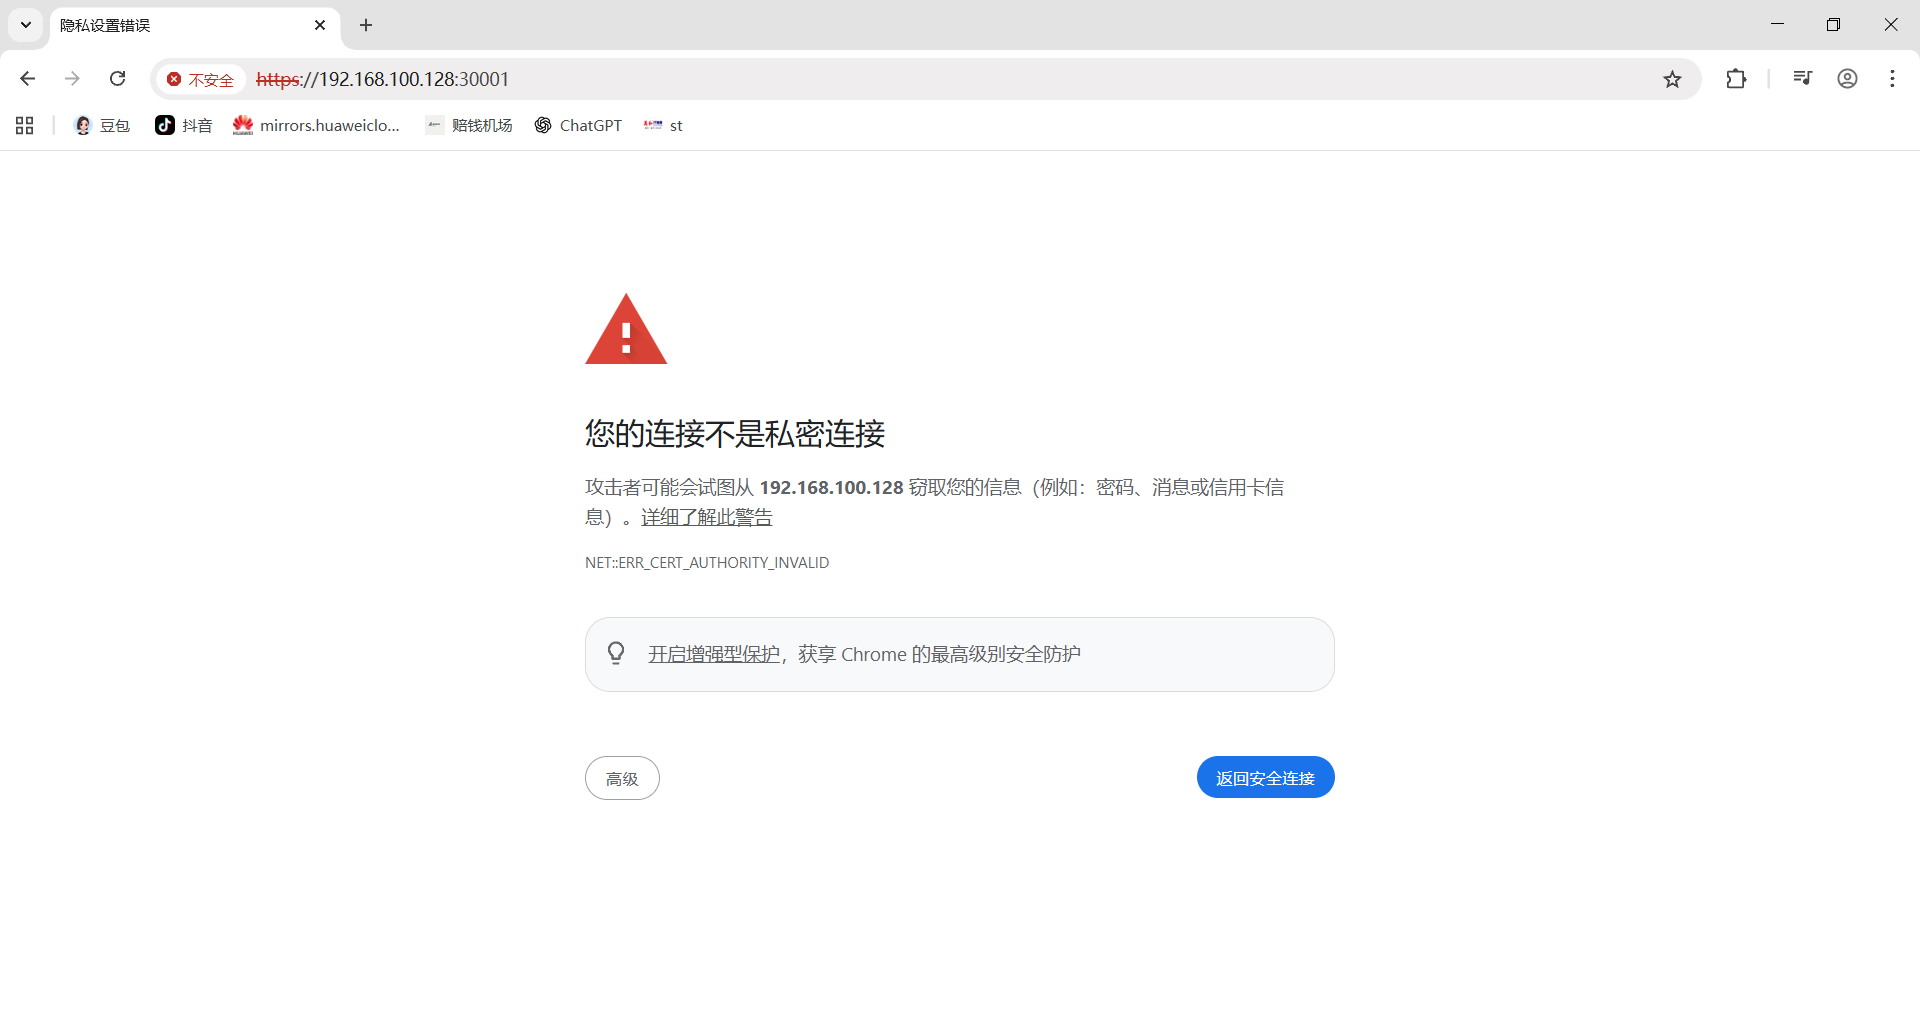Switch to the 隐私设置错误 tab
The image size is (1920, 1027).
(x=150, y=25)
